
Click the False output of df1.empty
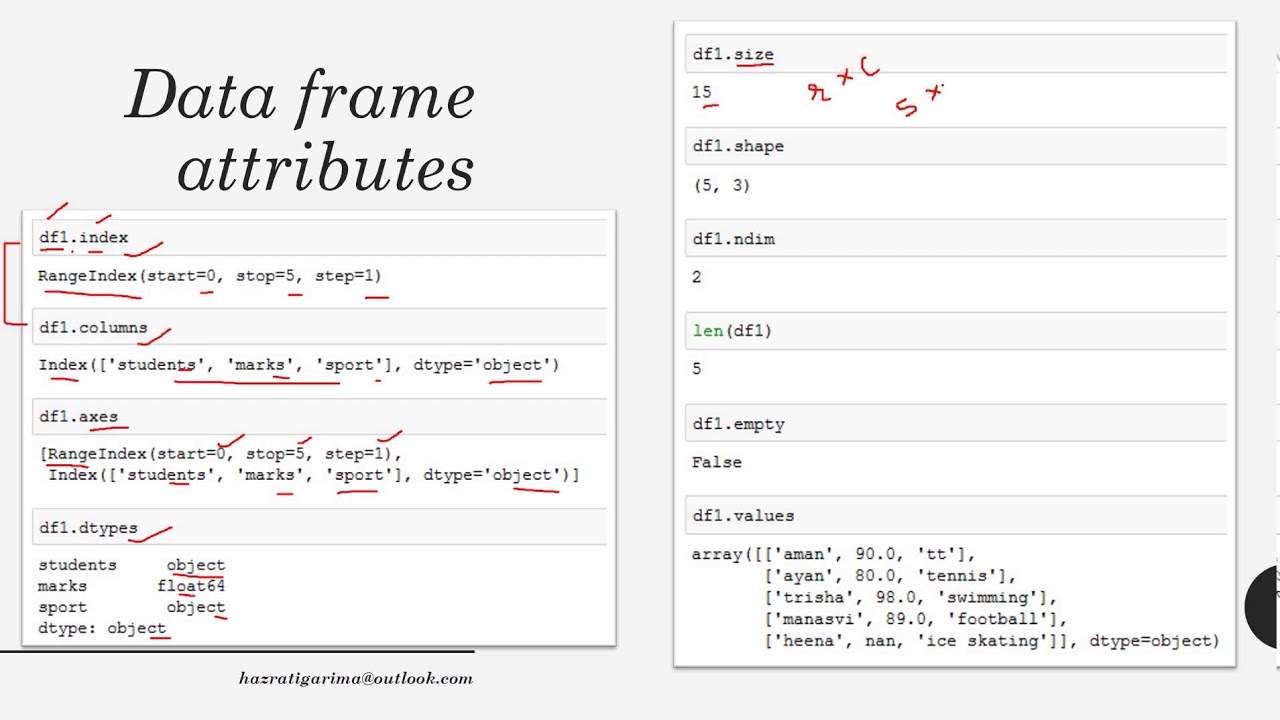click(x=717, y=462)
